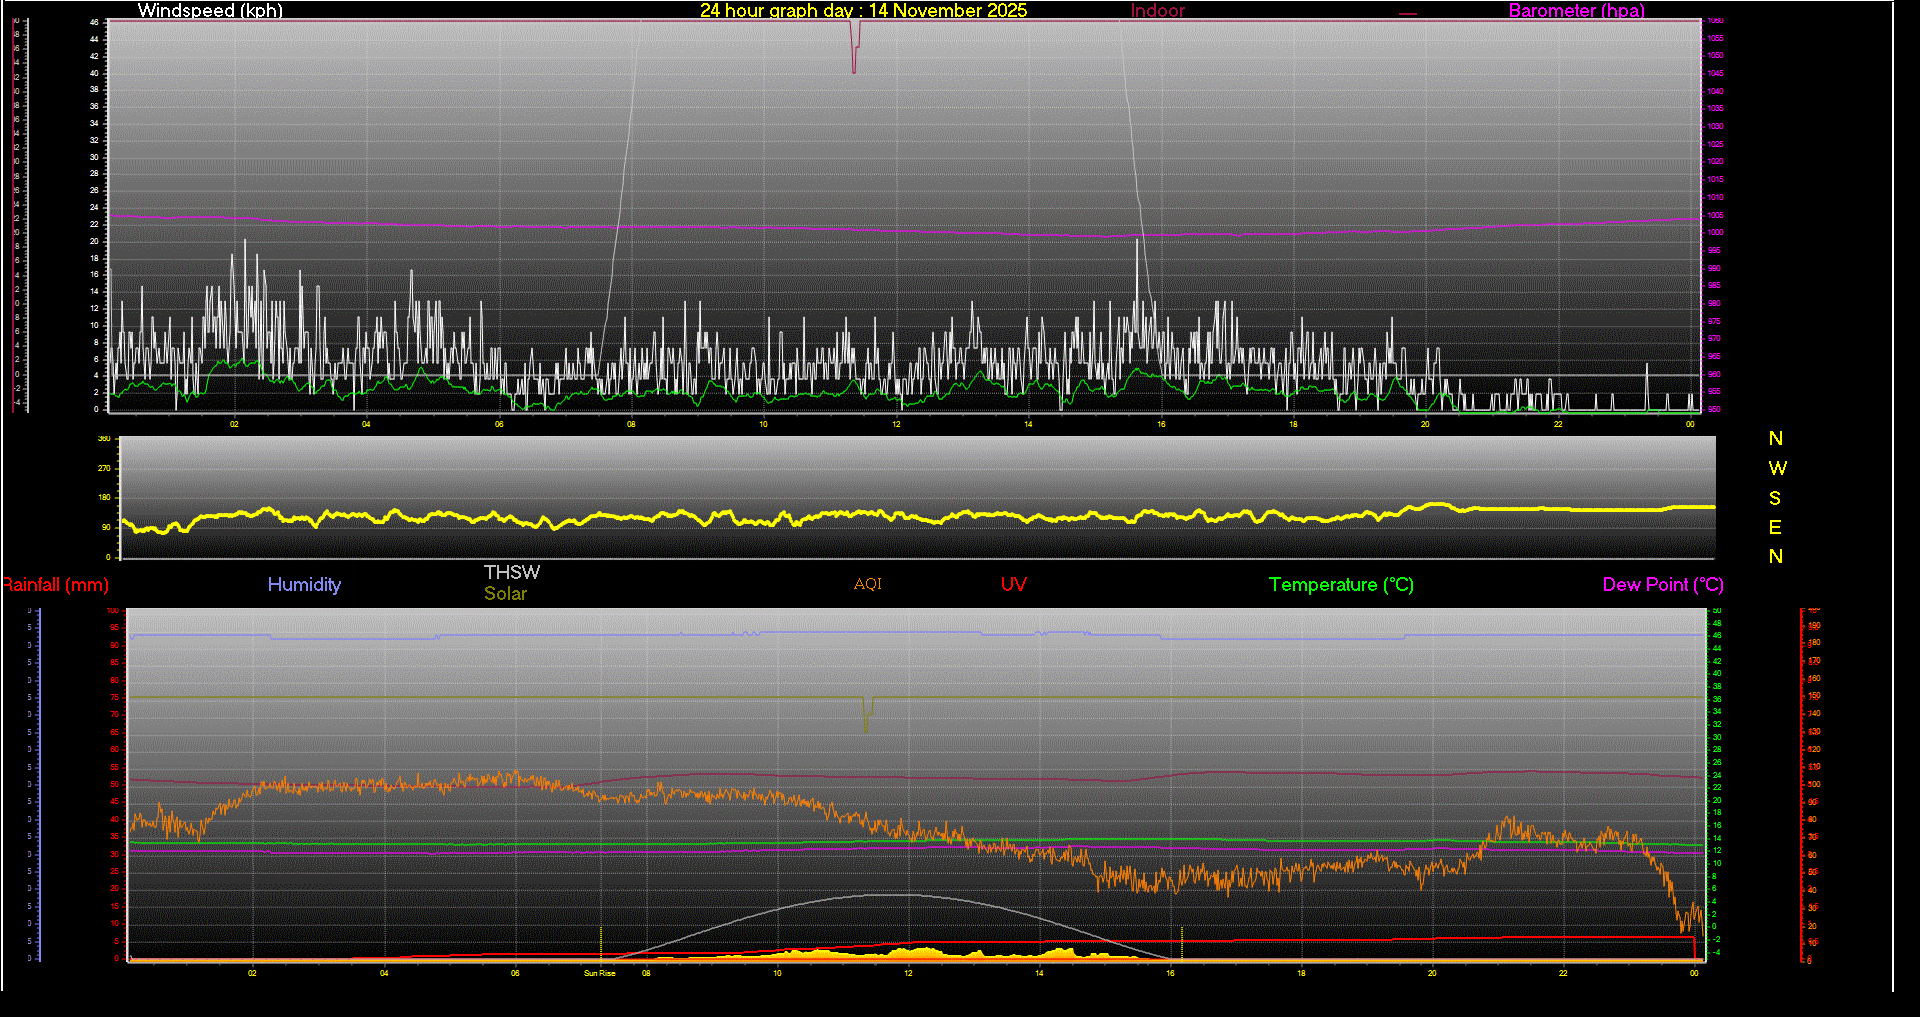The height and width of the screenshot is (1017, 1920).
Task: Click the yellow wind direction trace
Action: click(x=900, y=516)
